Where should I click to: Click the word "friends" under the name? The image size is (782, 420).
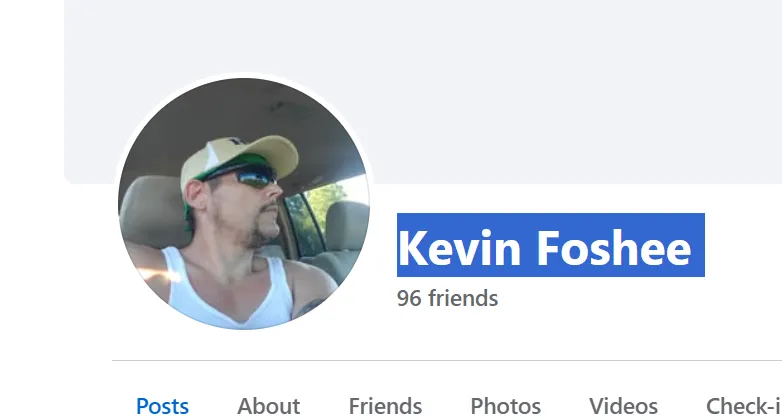tap(463, 298)
